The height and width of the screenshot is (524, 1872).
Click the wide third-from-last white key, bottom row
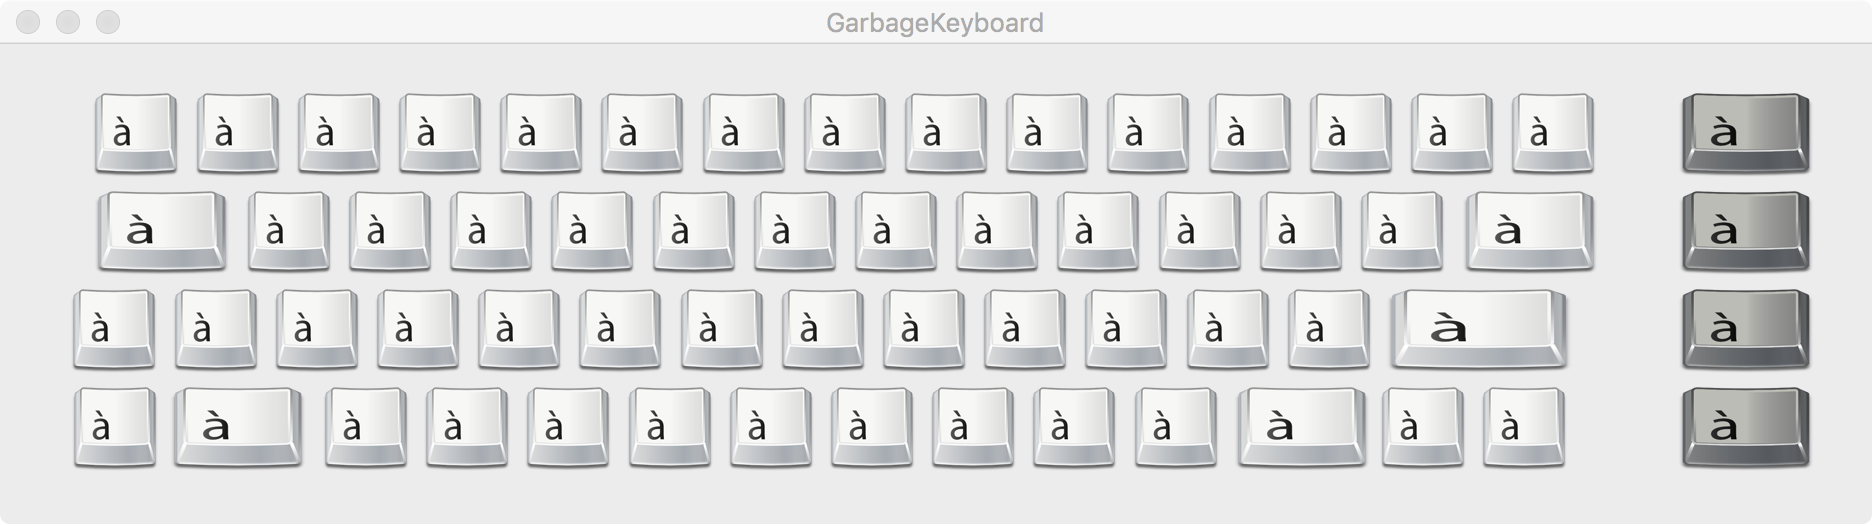(1302, 427)
